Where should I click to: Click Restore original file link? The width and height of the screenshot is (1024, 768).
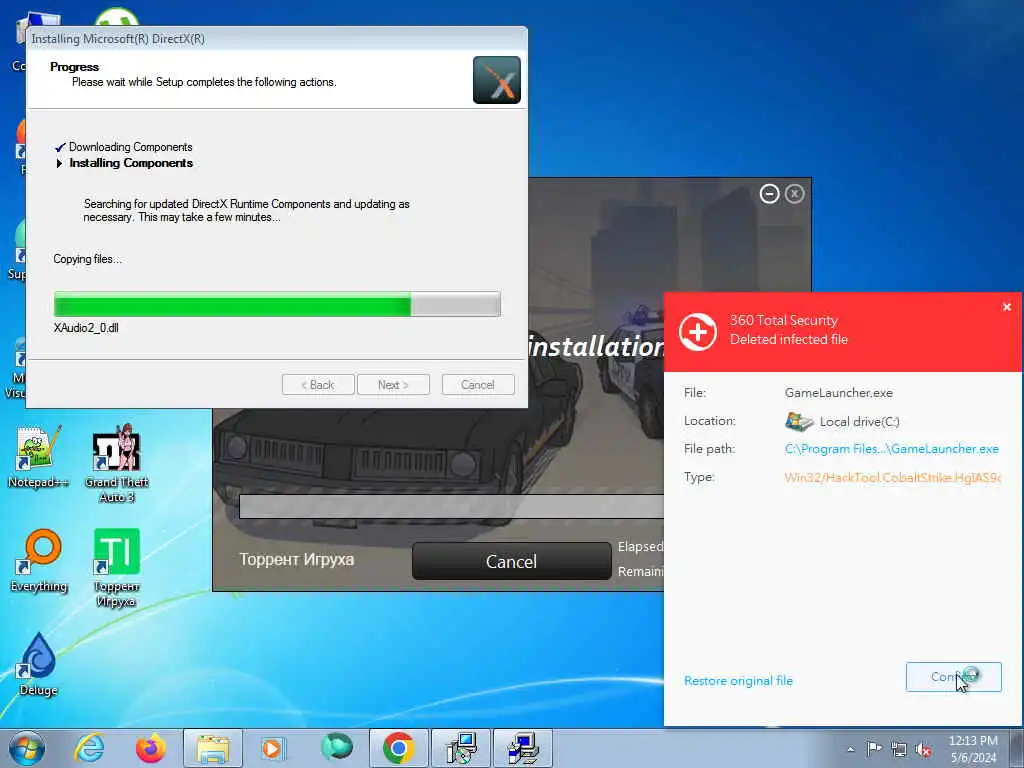(739, 680)
